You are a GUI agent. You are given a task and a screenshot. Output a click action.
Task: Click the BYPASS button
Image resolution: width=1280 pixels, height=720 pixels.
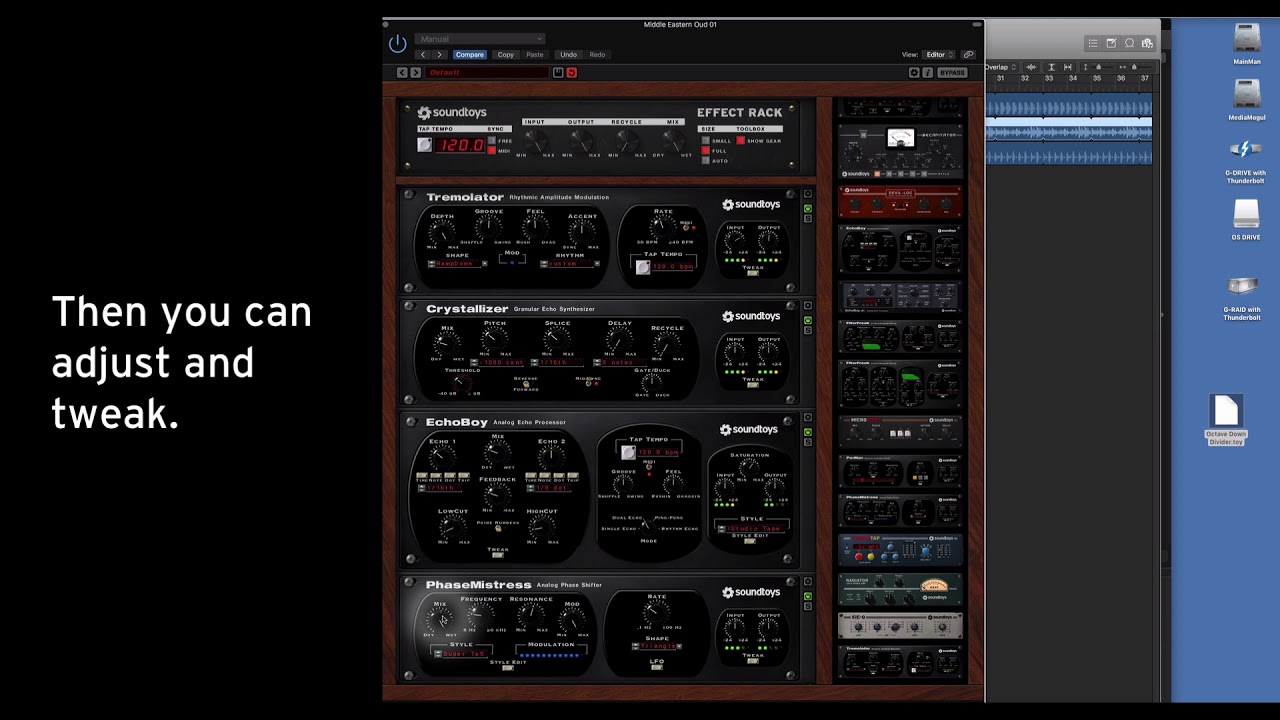point(953,73)
